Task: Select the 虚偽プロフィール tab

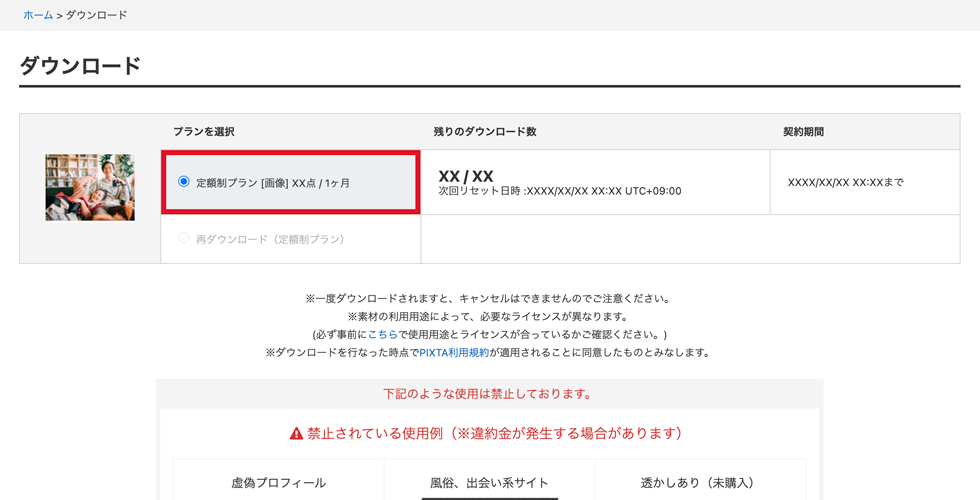Action: (x=279, y=482)
